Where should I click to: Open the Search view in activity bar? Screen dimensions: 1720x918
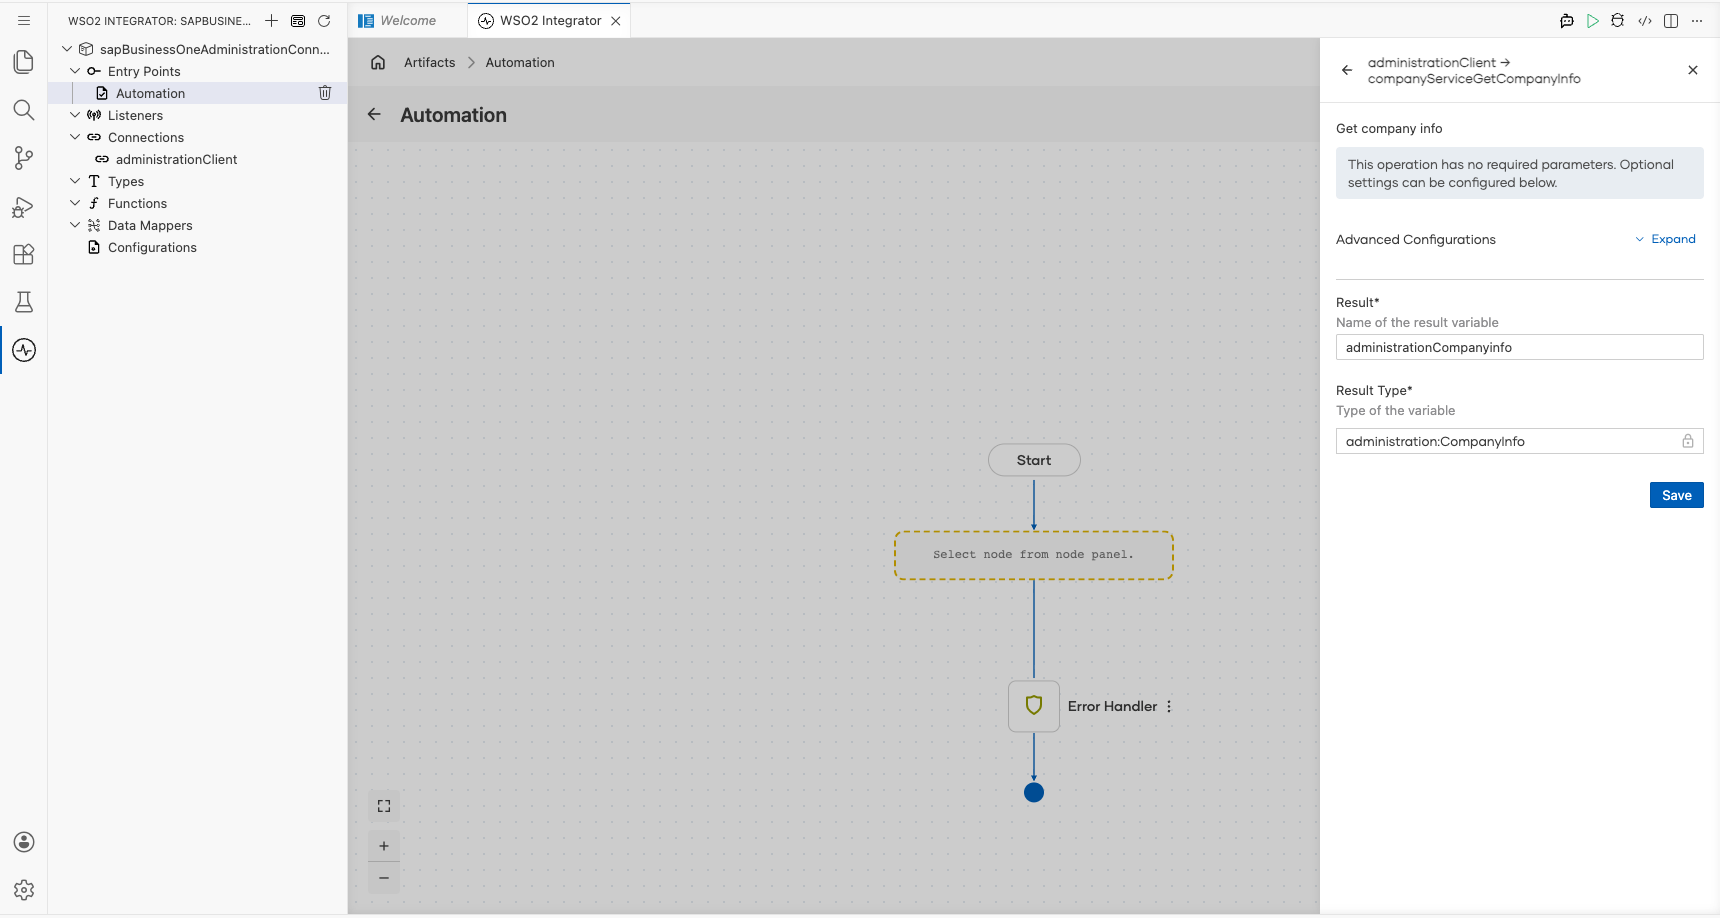pos(24,110)
